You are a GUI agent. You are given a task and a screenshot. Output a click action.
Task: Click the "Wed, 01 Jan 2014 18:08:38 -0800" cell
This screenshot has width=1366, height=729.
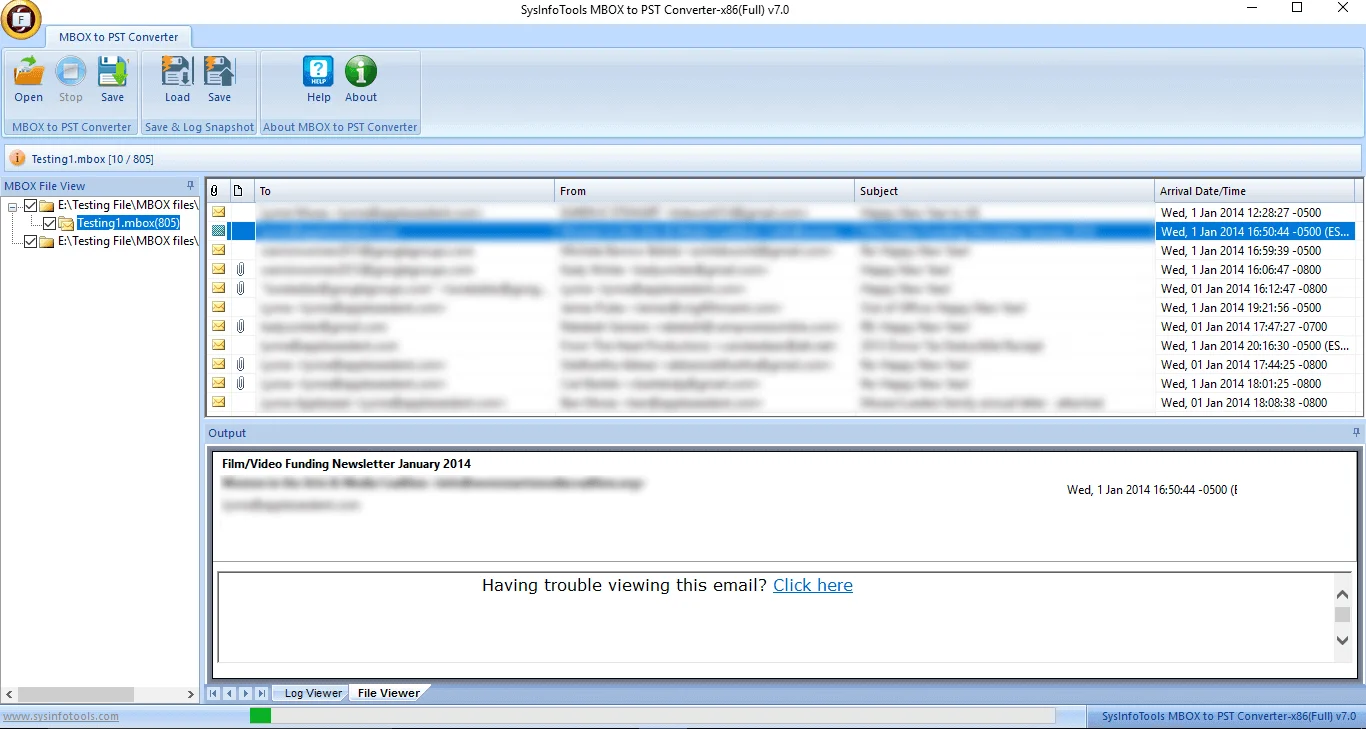click(x=1244, y=402)
